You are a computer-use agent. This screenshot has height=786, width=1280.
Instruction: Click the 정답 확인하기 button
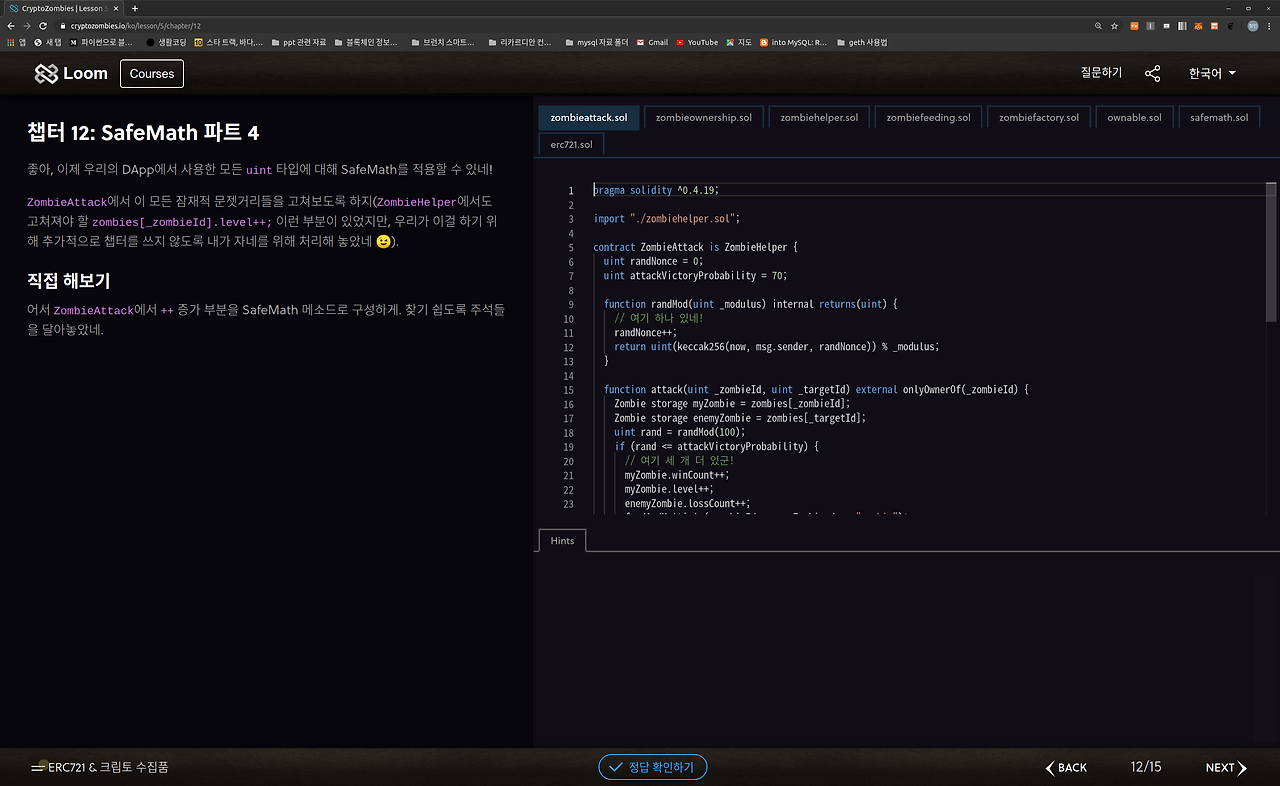653,767
